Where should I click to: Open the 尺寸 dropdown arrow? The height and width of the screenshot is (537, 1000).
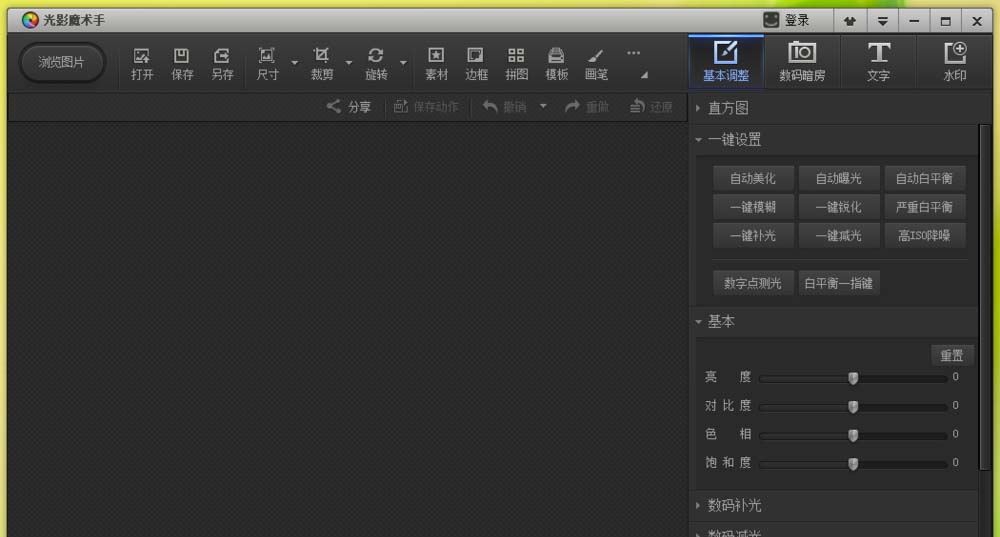point(294,63)
